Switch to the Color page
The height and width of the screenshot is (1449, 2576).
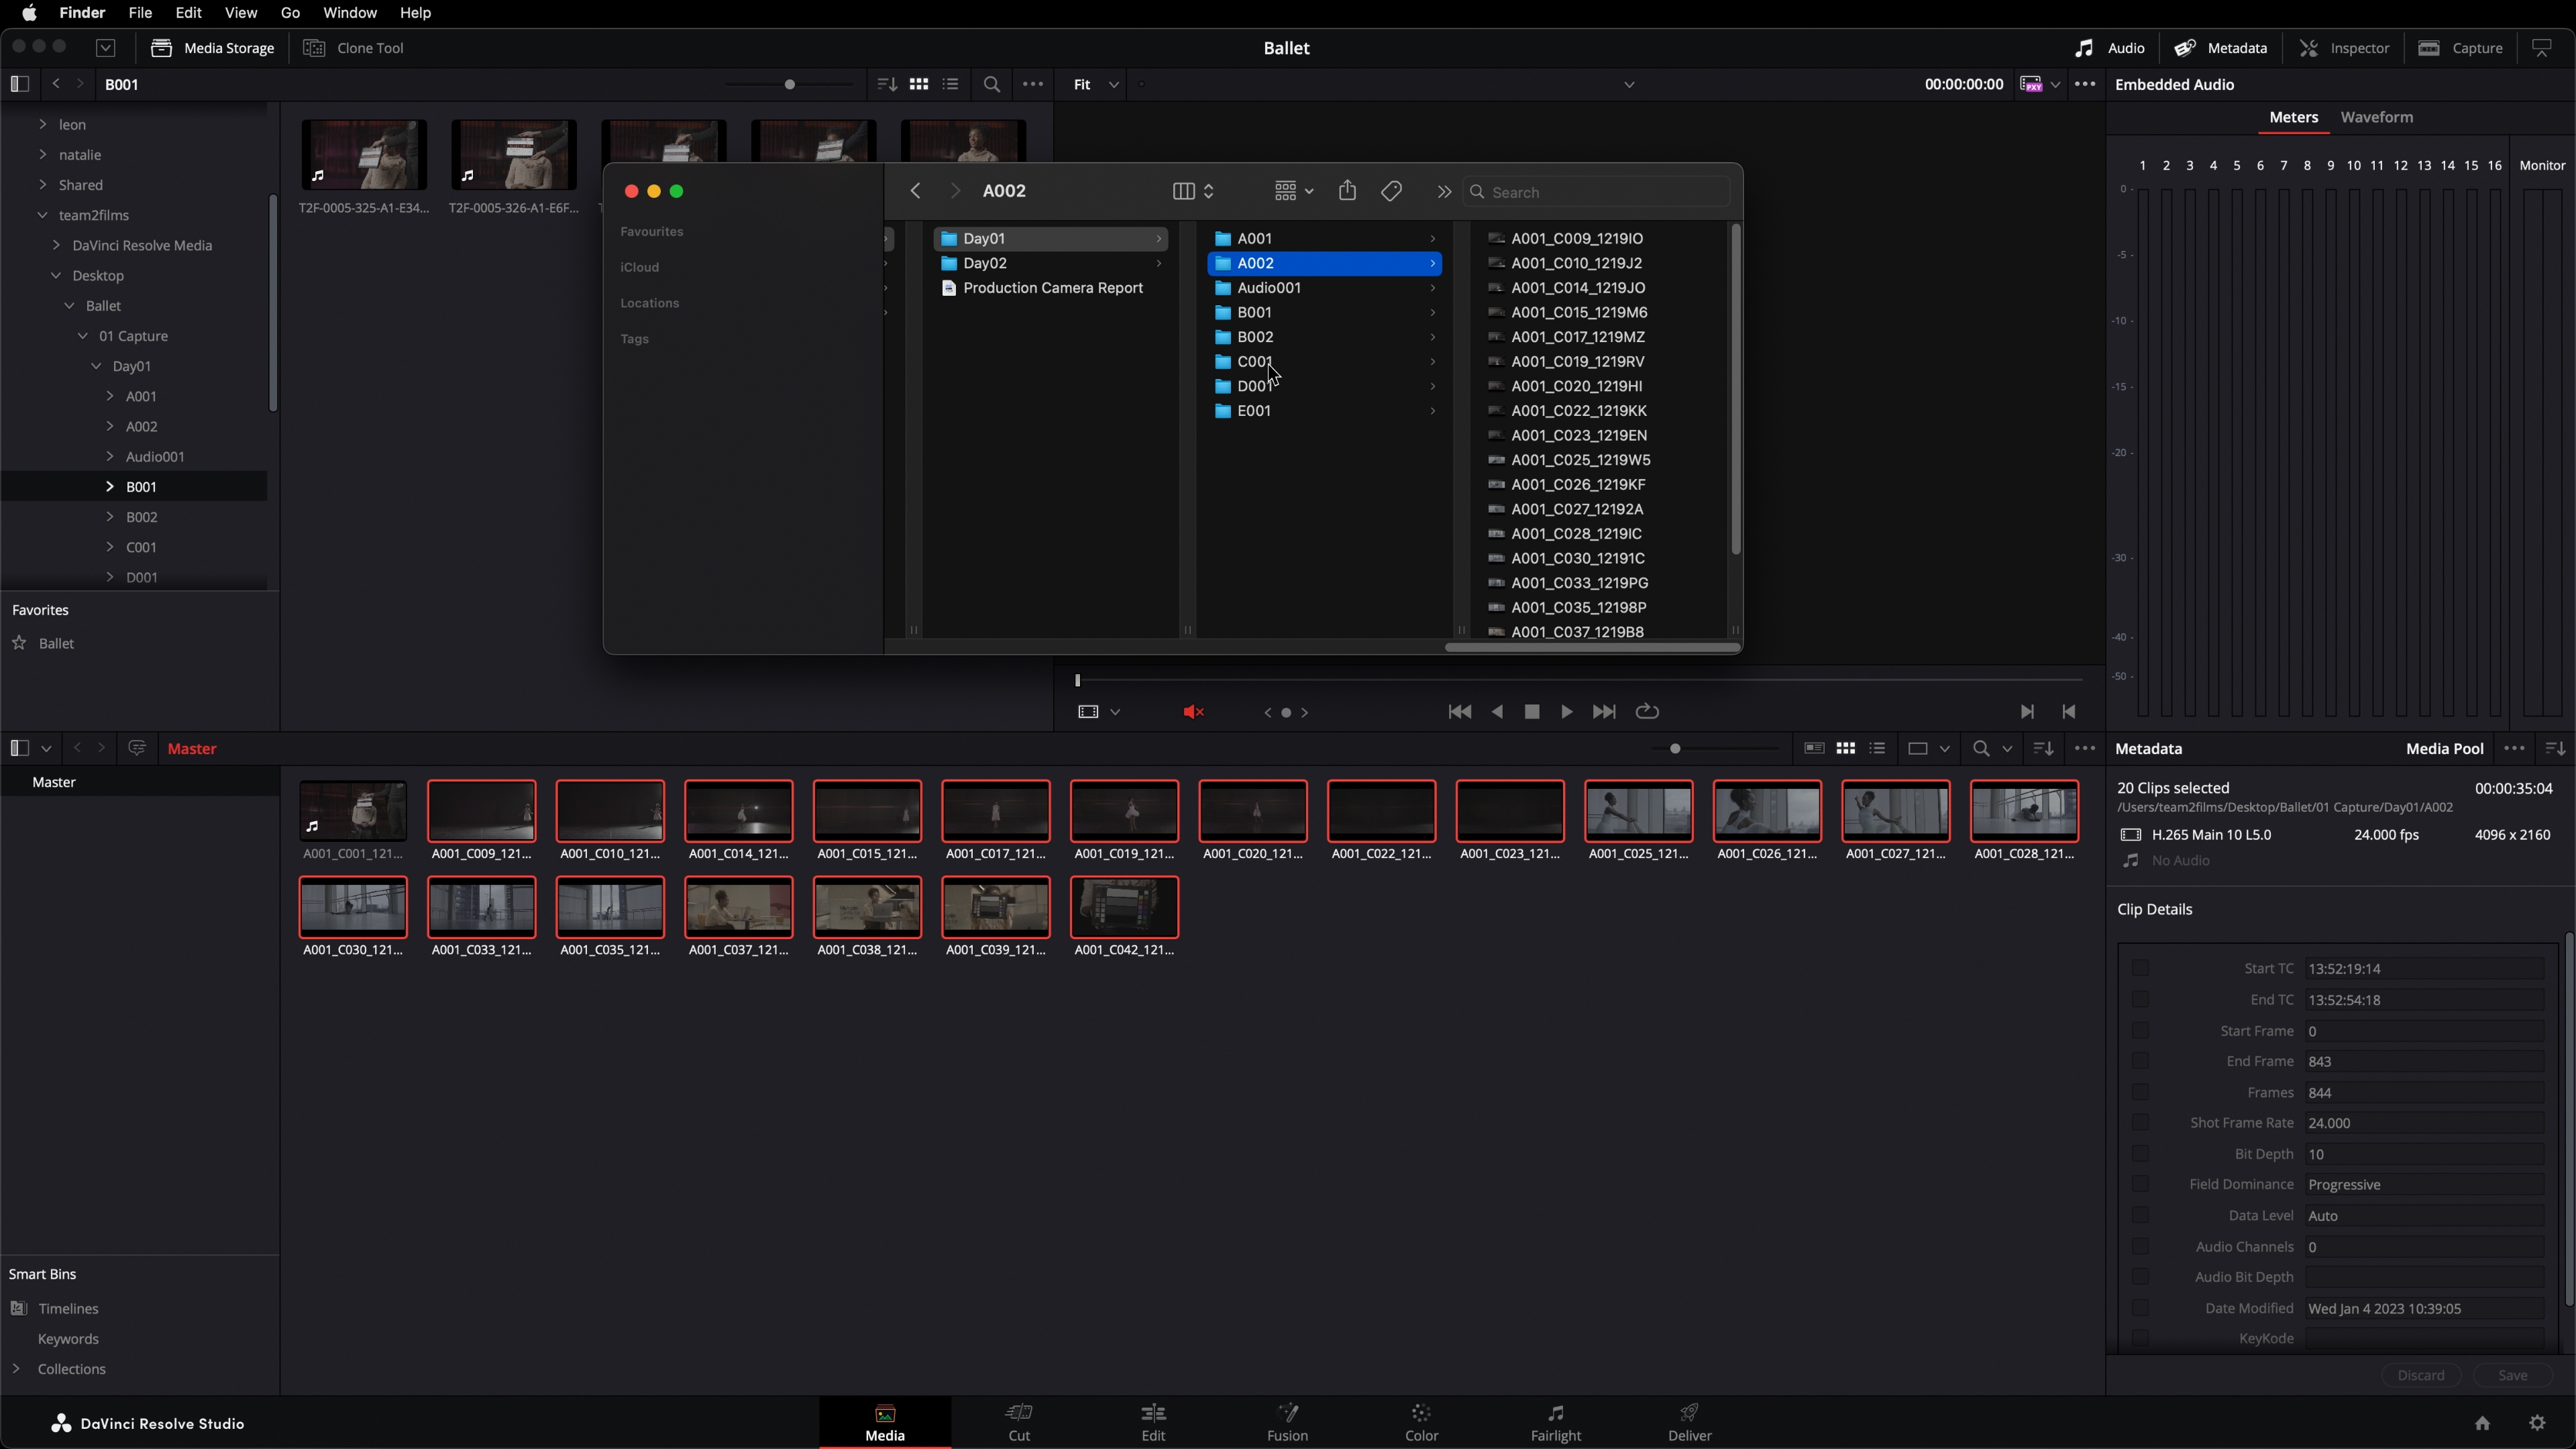click(1421, 1421)
